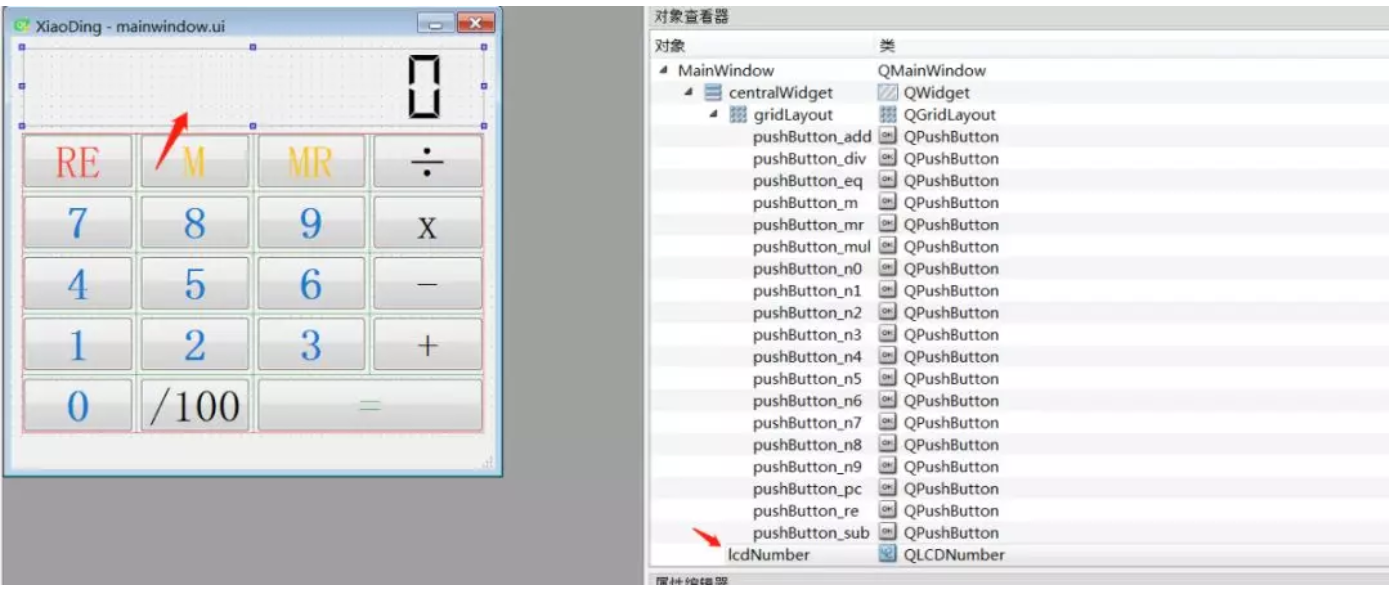Select pushButton_div in object inspector
This screenshot has width=1389, height=593.
pyautogui.click(x=810, y=158)
